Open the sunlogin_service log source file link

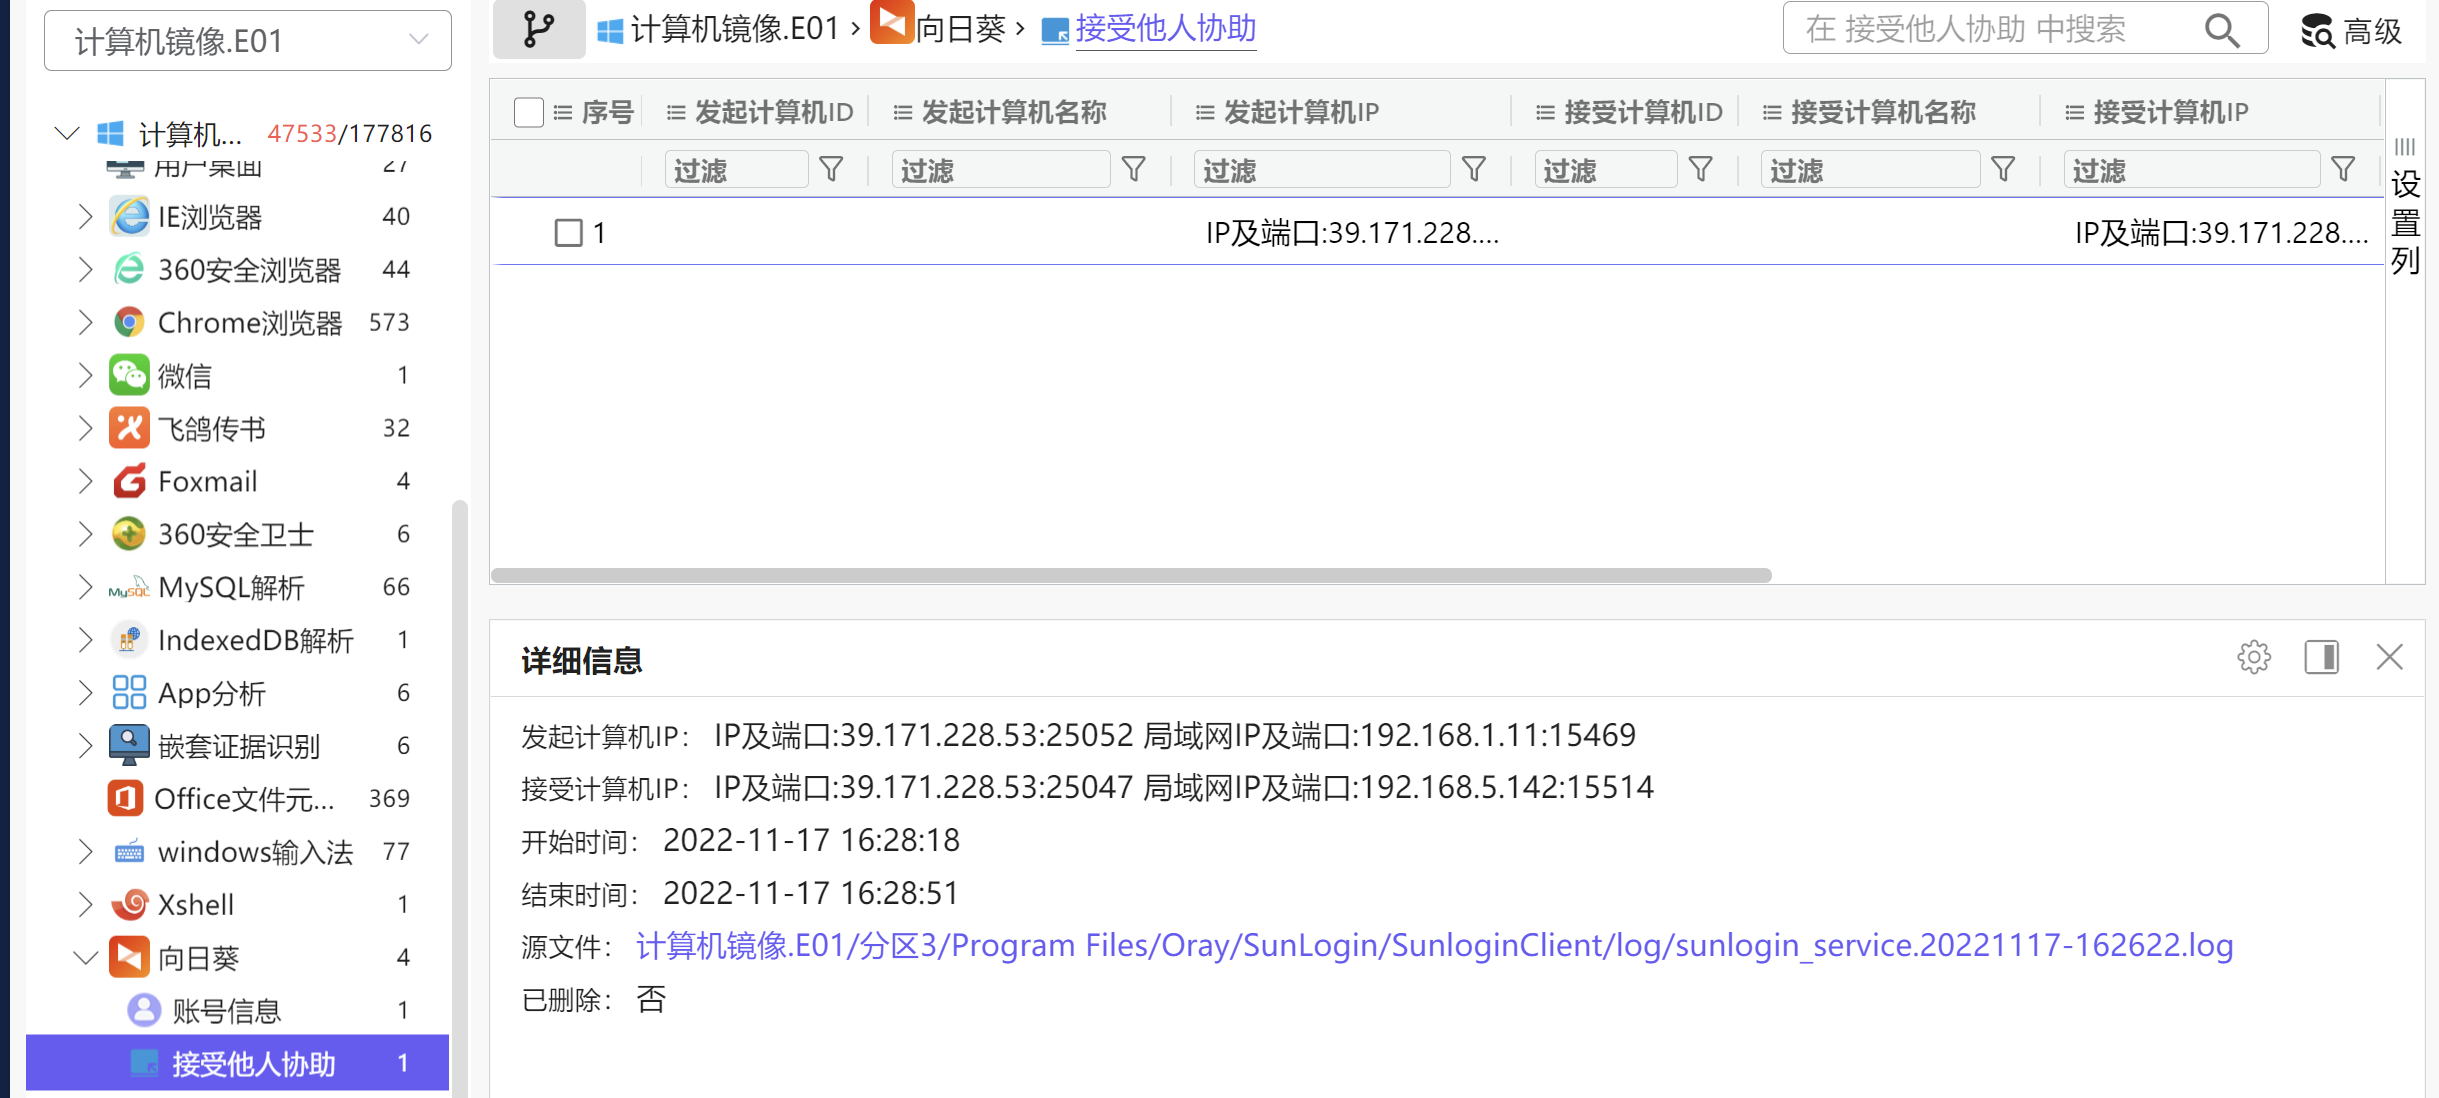tap(1434, 946)
